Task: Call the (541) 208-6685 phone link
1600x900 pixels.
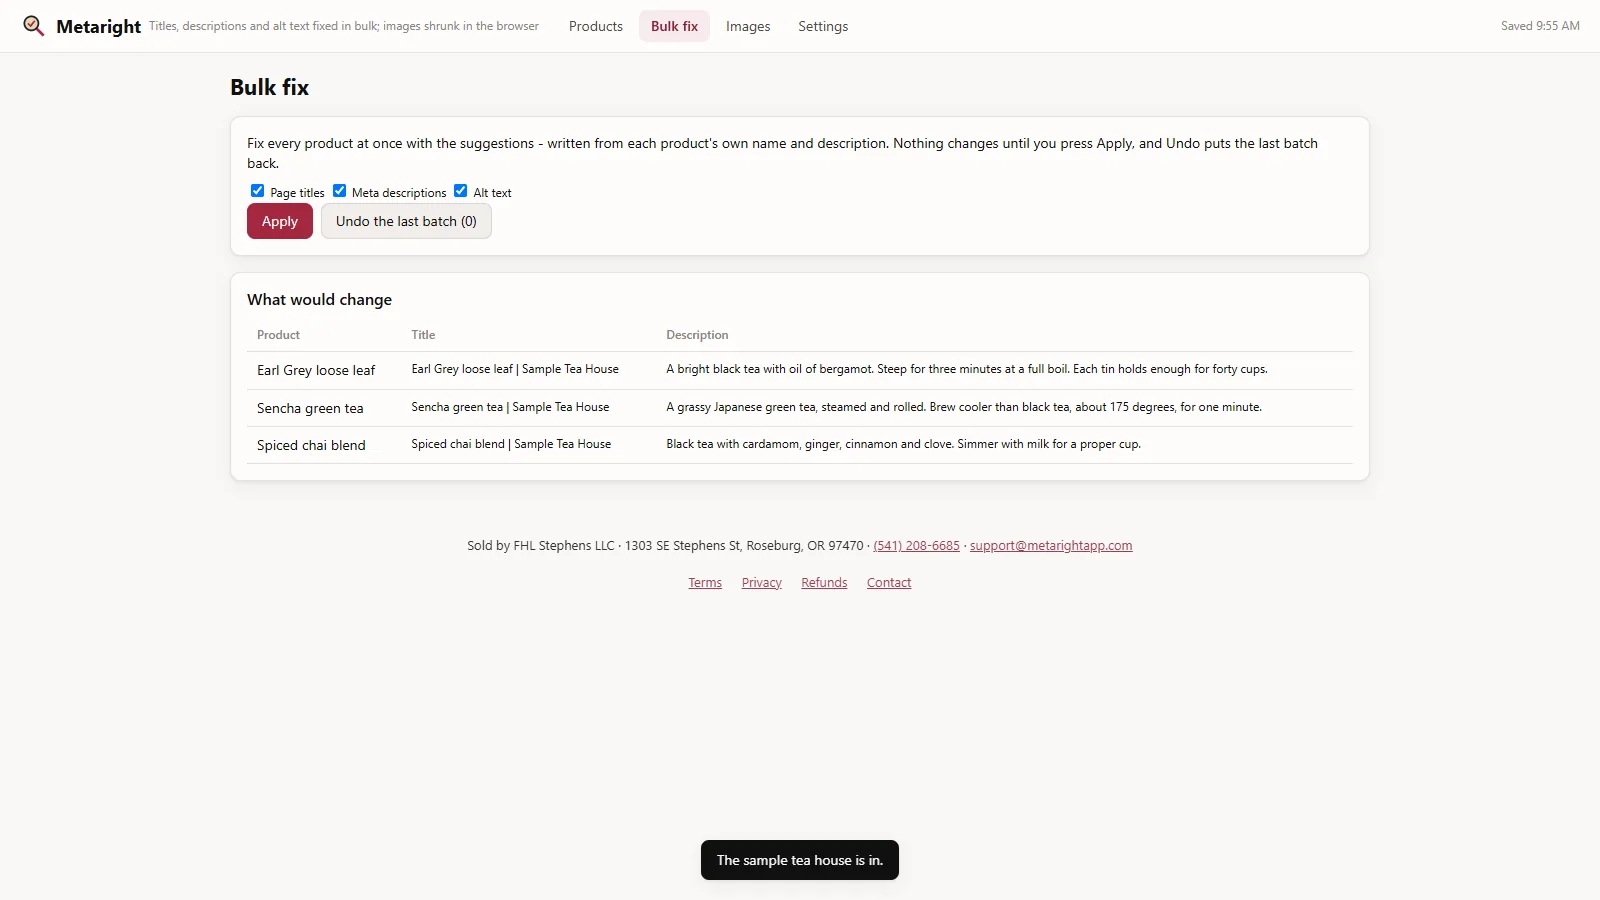Action: coord(916,546)
